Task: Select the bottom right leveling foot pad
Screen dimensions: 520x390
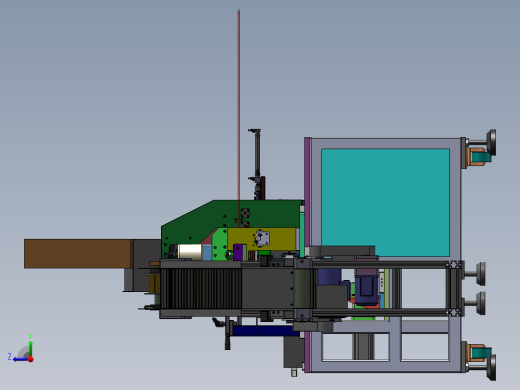Action: click(491, 367)
